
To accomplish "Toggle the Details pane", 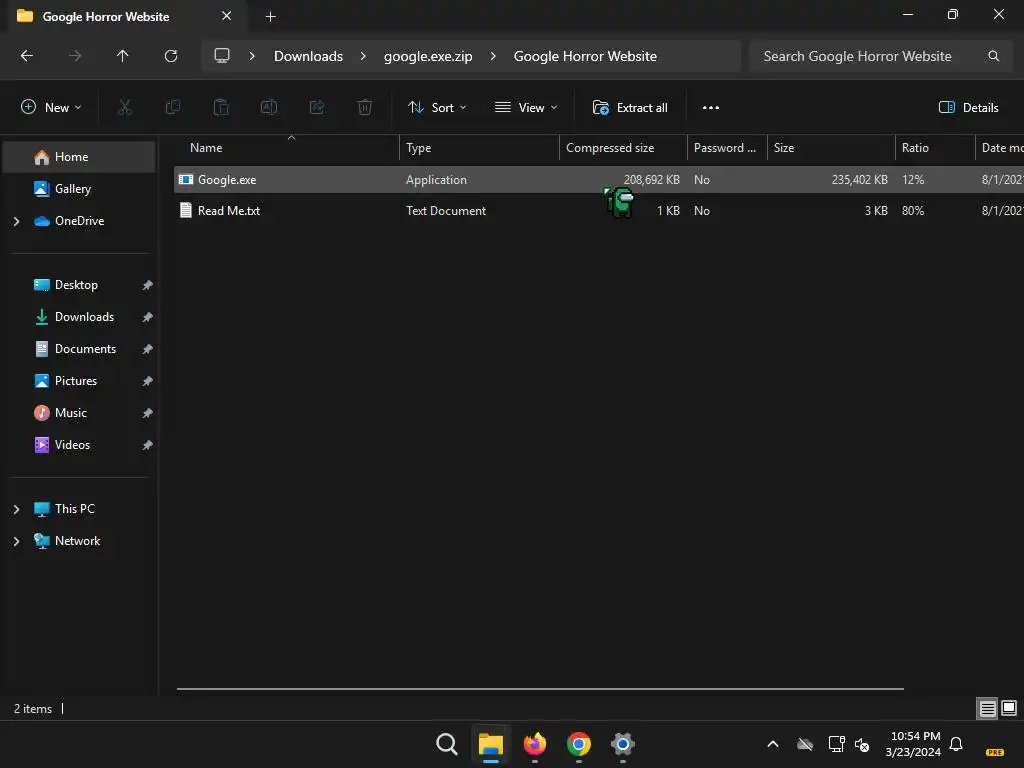I will 968,108.
